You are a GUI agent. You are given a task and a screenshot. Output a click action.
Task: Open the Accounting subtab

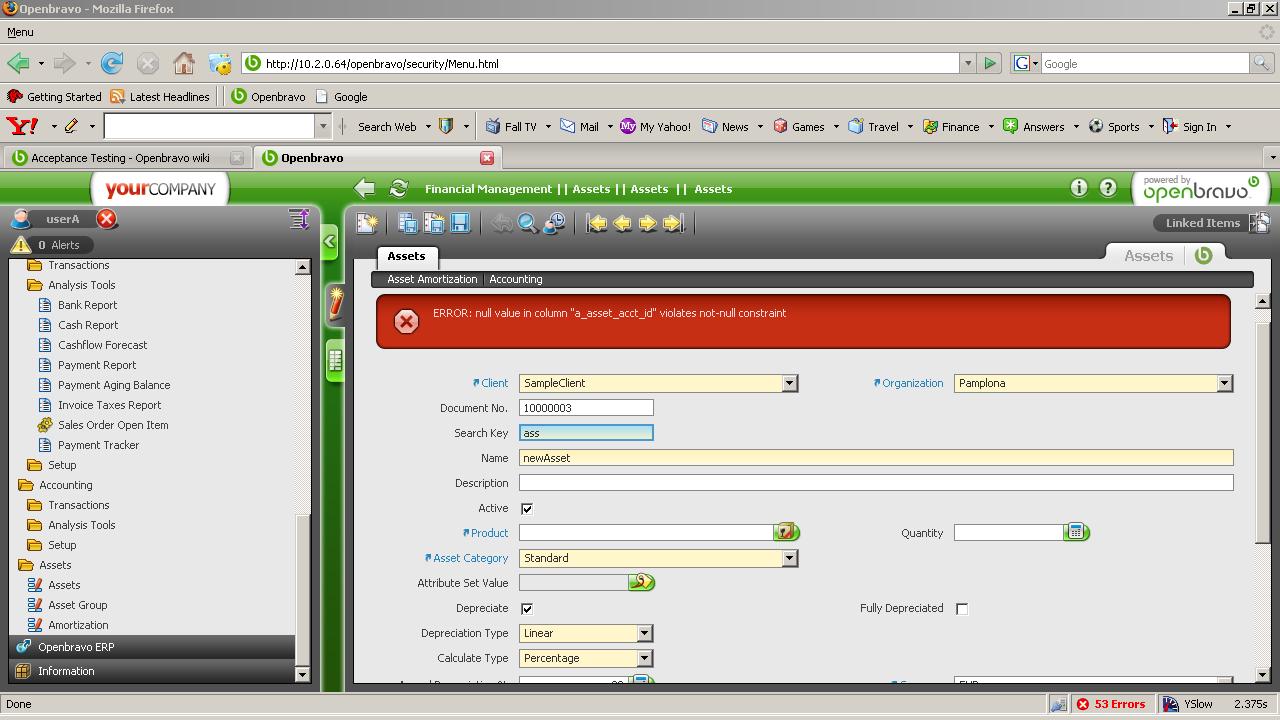click(516, 279)
